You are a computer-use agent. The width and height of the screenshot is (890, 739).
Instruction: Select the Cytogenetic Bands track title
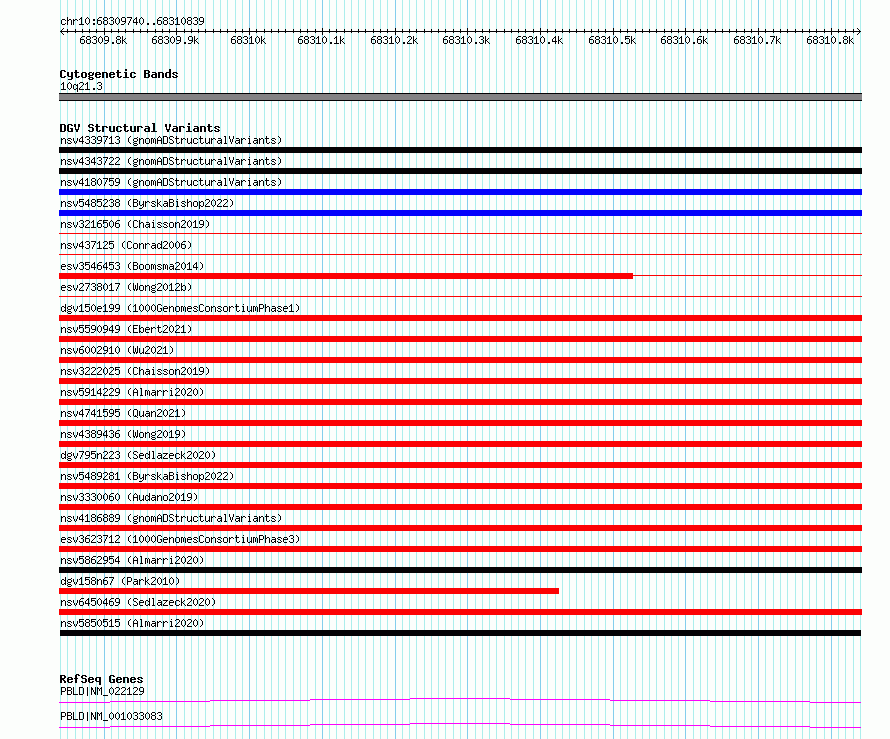click(x=119, y=74)
